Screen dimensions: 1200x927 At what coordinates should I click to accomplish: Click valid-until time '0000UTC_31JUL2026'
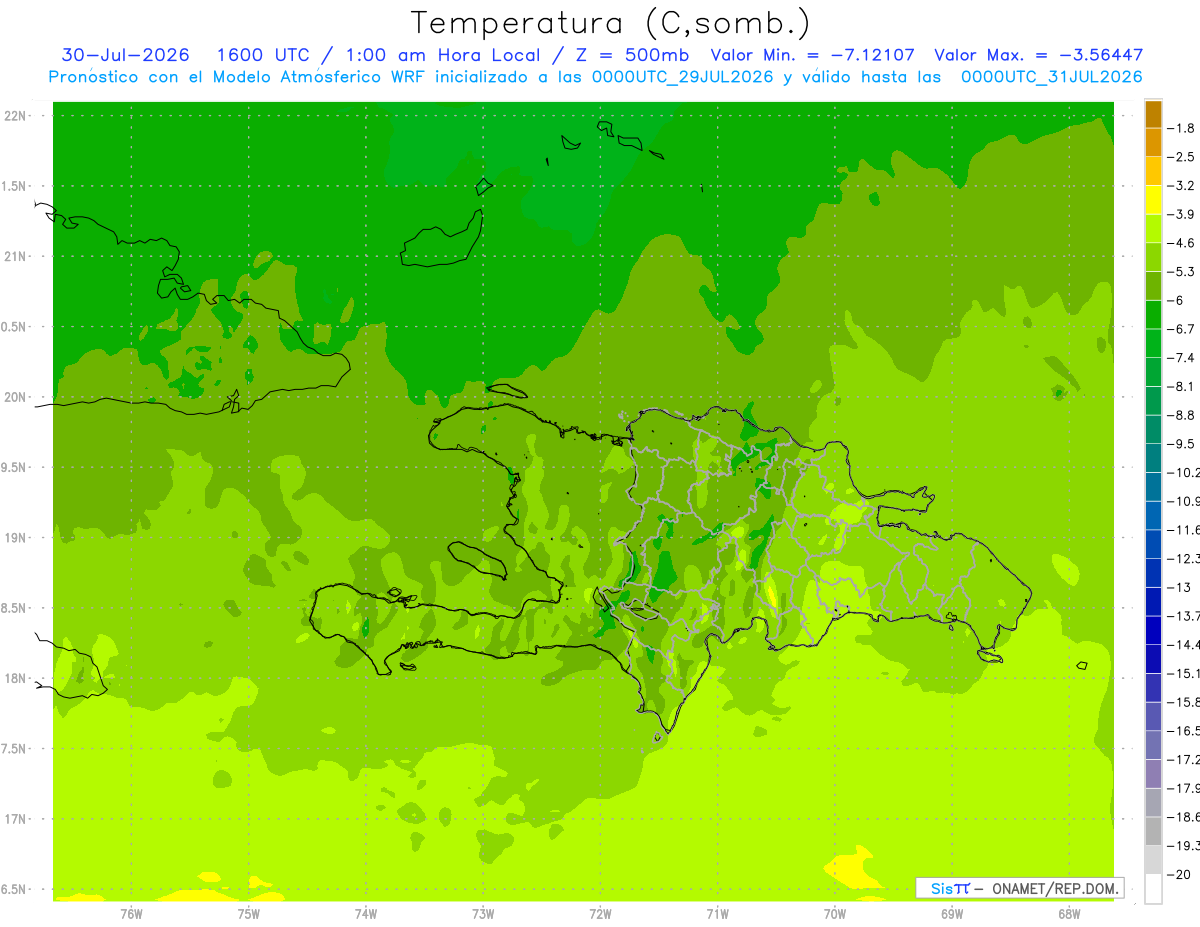coord(1051,77)
